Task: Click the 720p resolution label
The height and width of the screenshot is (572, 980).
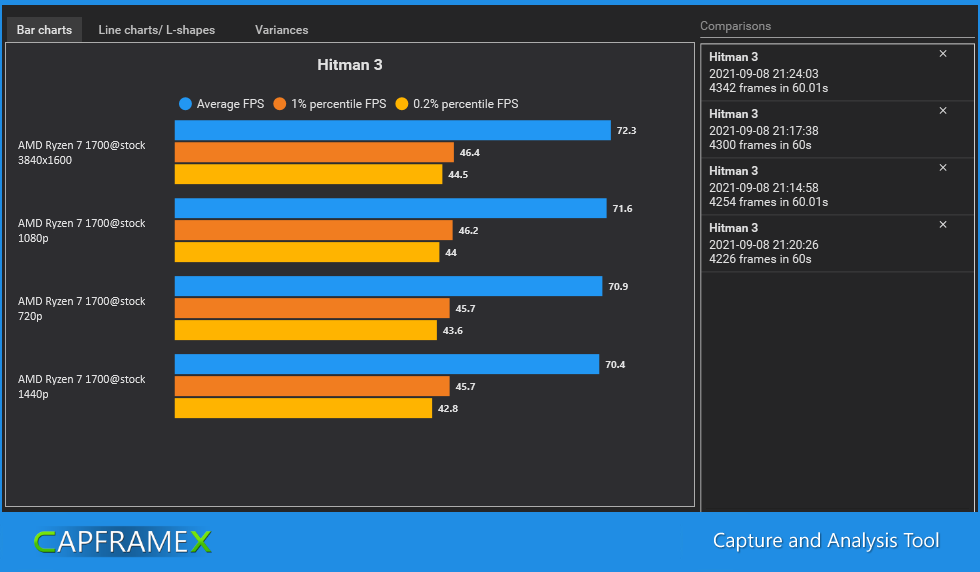Action: 30,316
